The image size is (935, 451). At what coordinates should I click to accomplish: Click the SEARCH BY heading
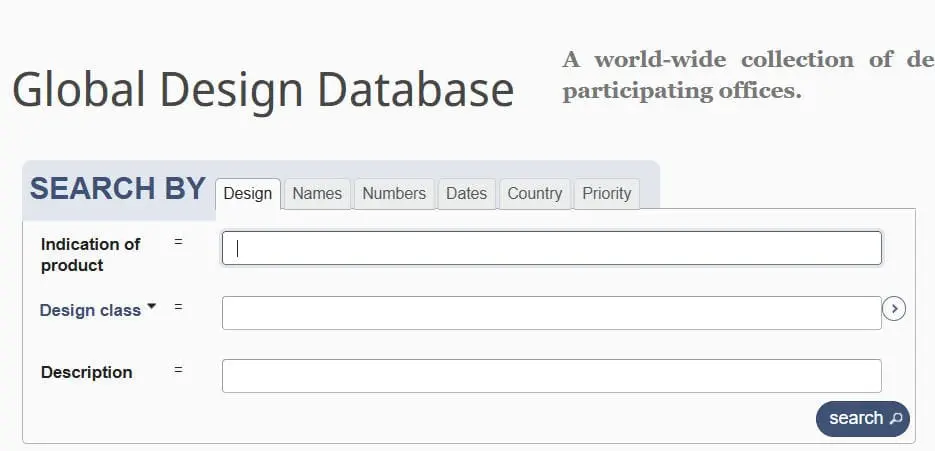click(117, 188)
